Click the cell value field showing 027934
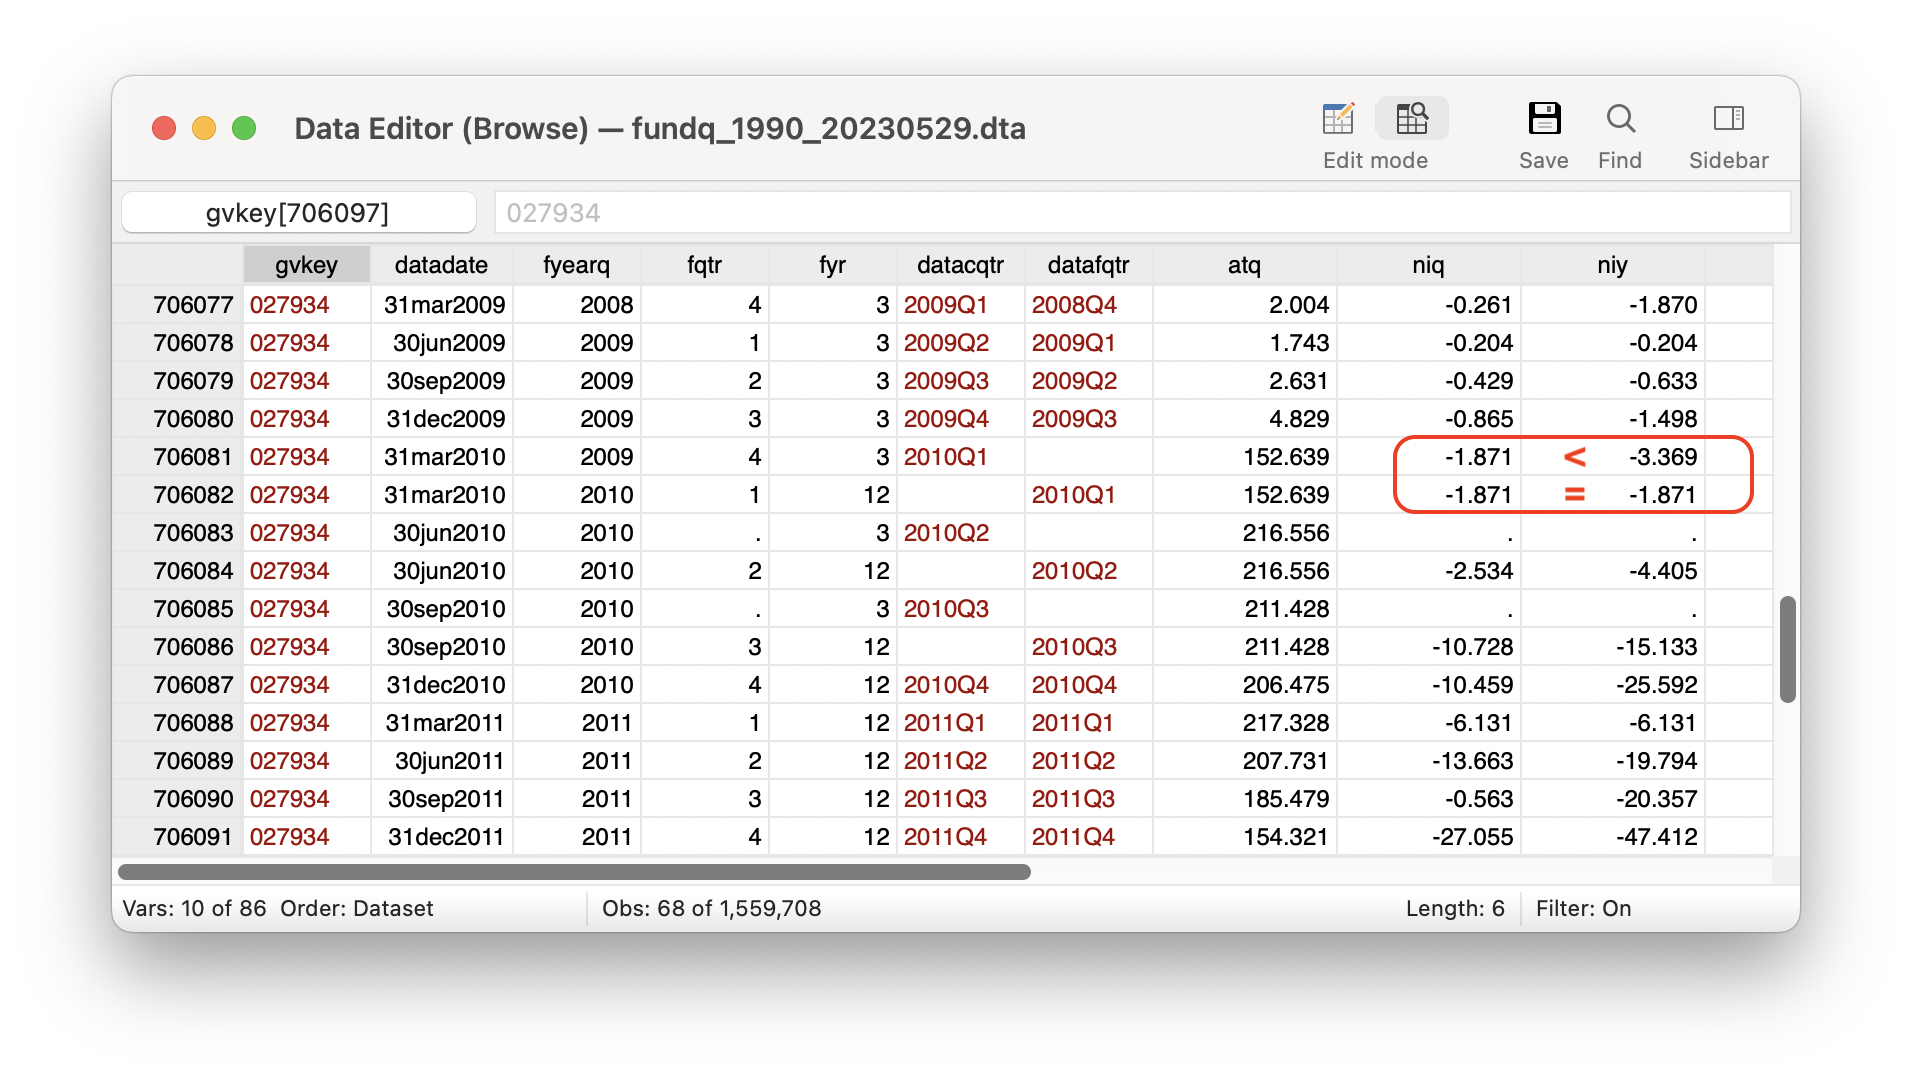 pos(1142,213)
